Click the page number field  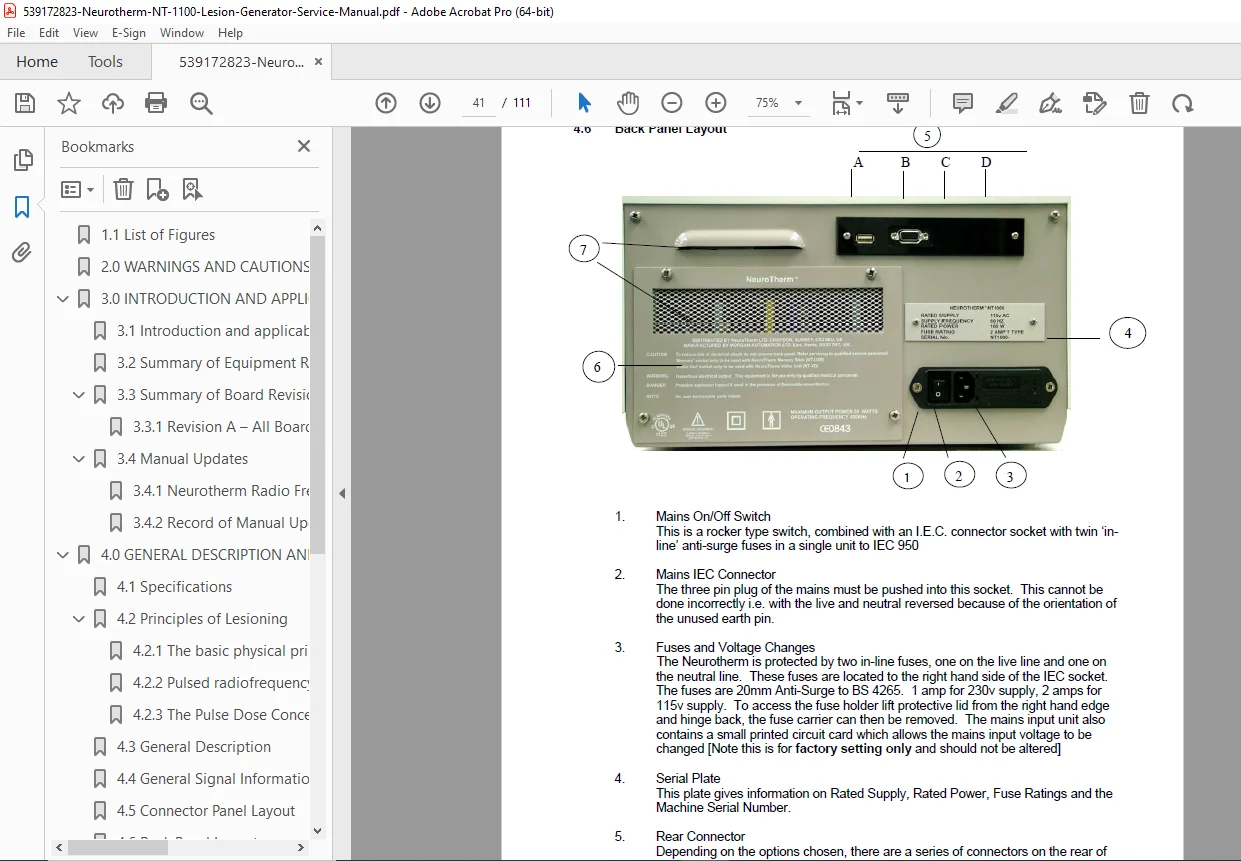(x=479, y=103)
